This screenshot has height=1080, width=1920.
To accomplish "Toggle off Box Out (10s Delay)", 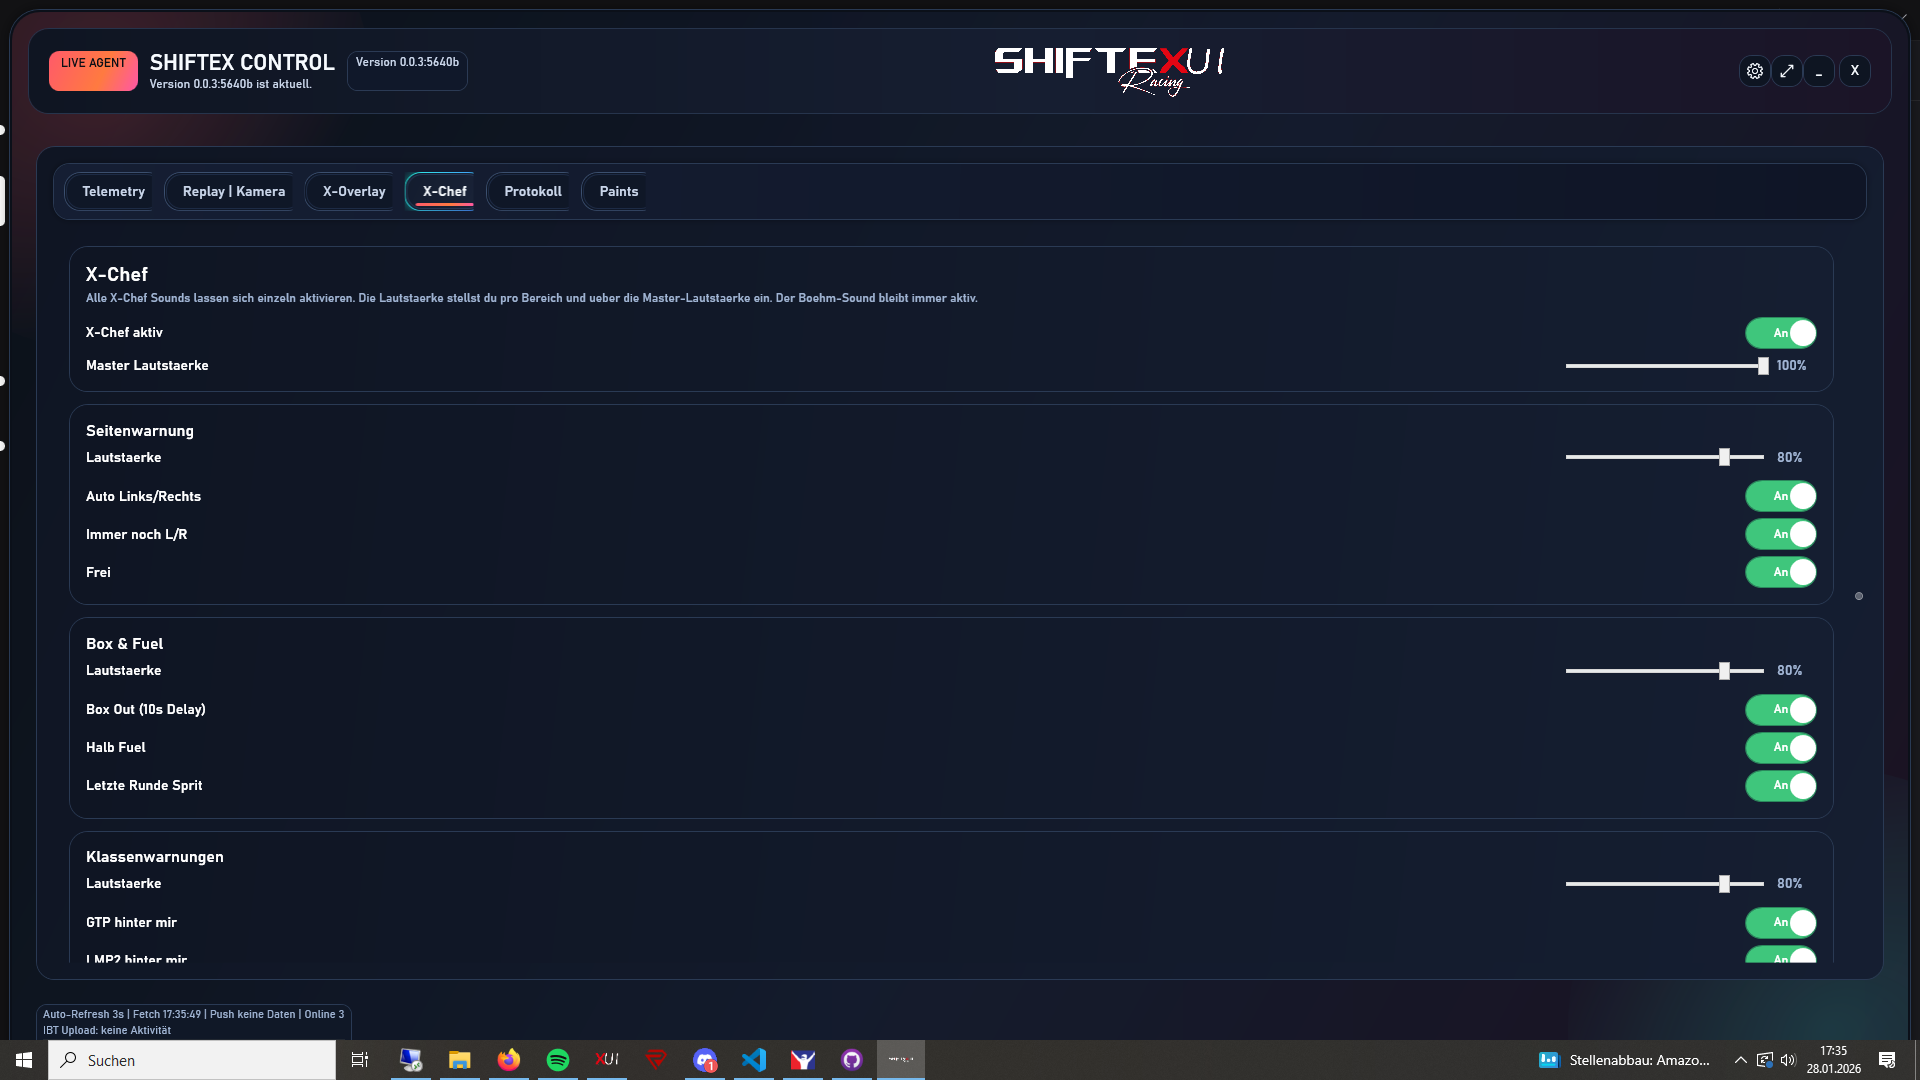I will pyautogui.click(x=1780, y=710).
